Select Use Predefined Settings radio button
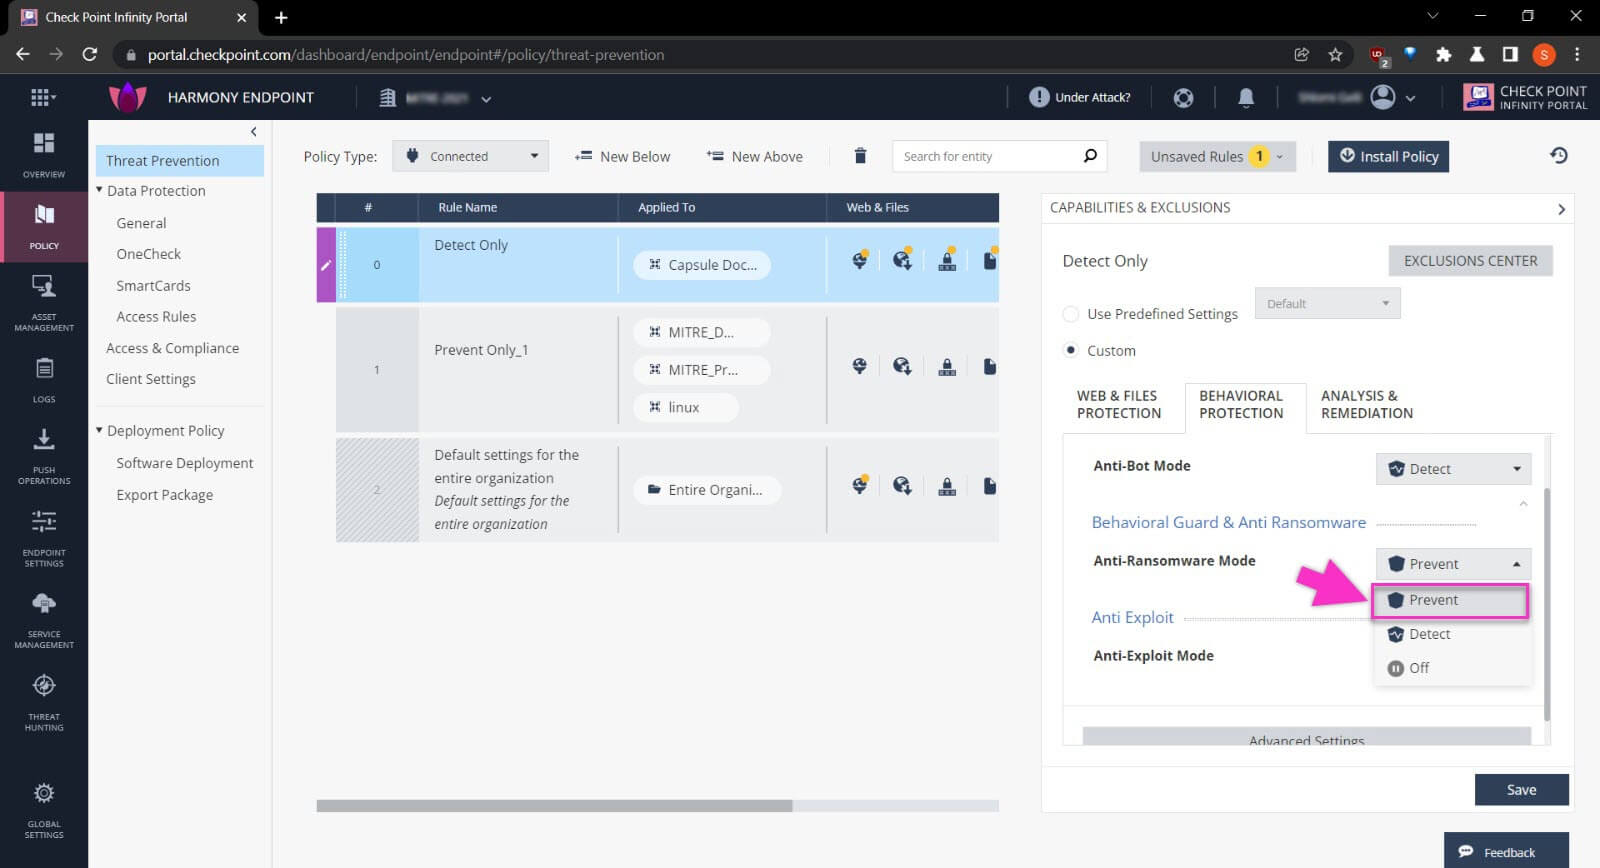Viewport: 1600px width, 868px height. pyautogui.click(x=1071, y=314)
